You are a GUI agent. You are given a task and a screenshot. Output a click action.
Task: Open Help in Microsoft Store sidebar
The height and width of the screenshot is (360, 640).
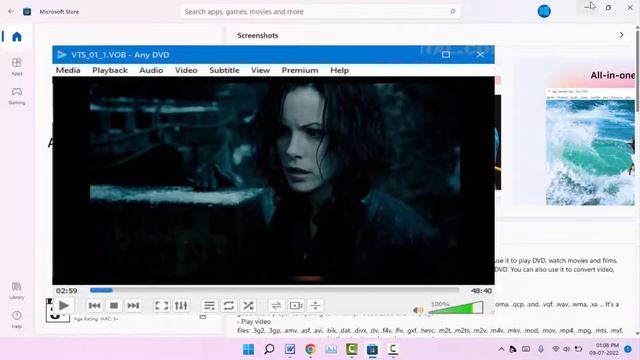tap(17, 319)
